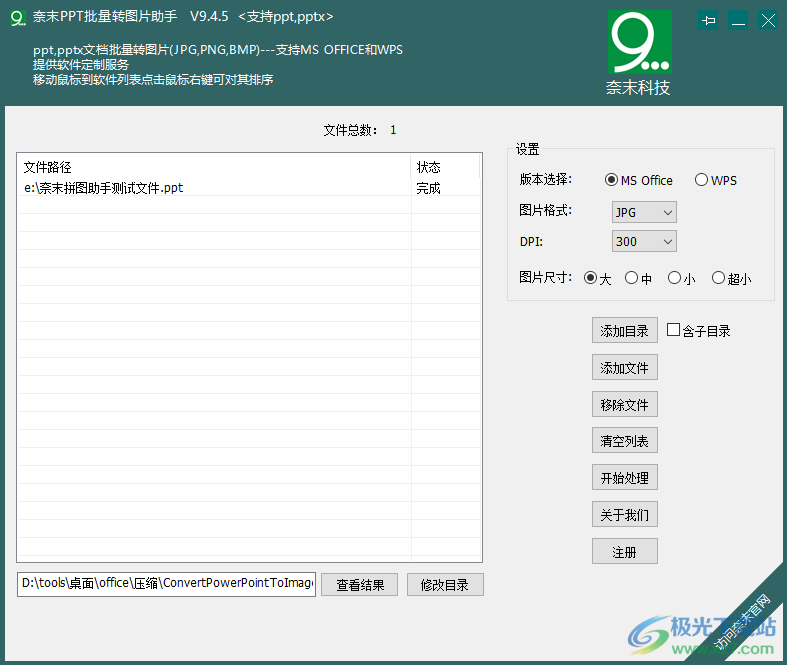Select WPS version option
The image size is (787, 665).
click(x=716, y=180)
